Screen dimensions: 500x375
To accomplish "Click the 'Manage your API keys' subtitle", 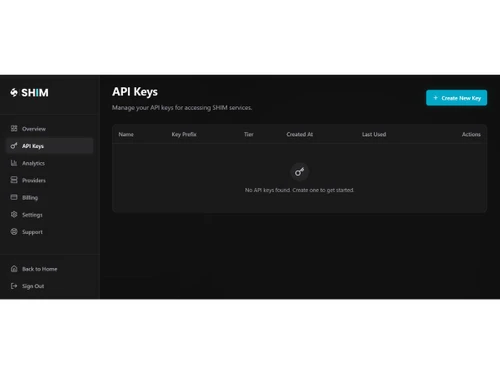I will [182, 108].
